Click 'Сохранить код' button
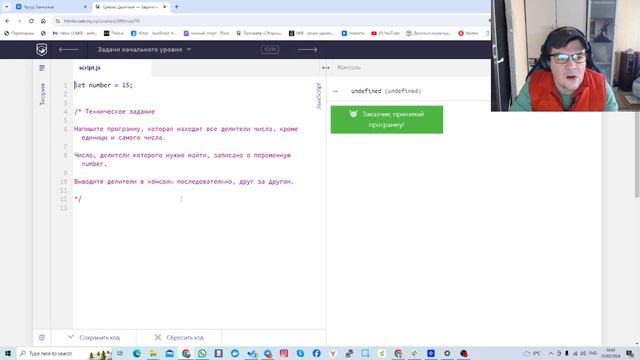640x360 pixels. [x=94, y=338]
